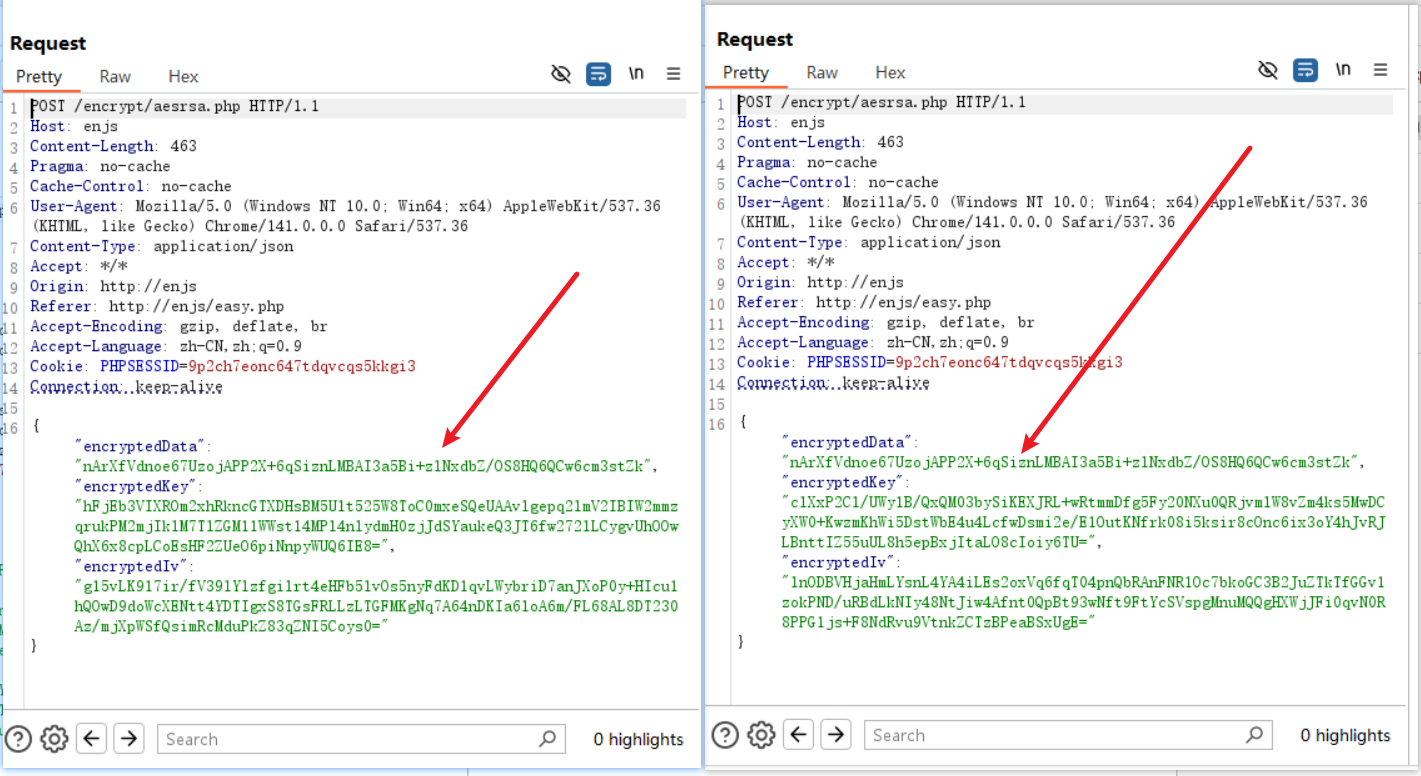This screenshot has width=1421, height=776.
Task: Click Connection keep-alive line in left panel
Action: (126, 386)
